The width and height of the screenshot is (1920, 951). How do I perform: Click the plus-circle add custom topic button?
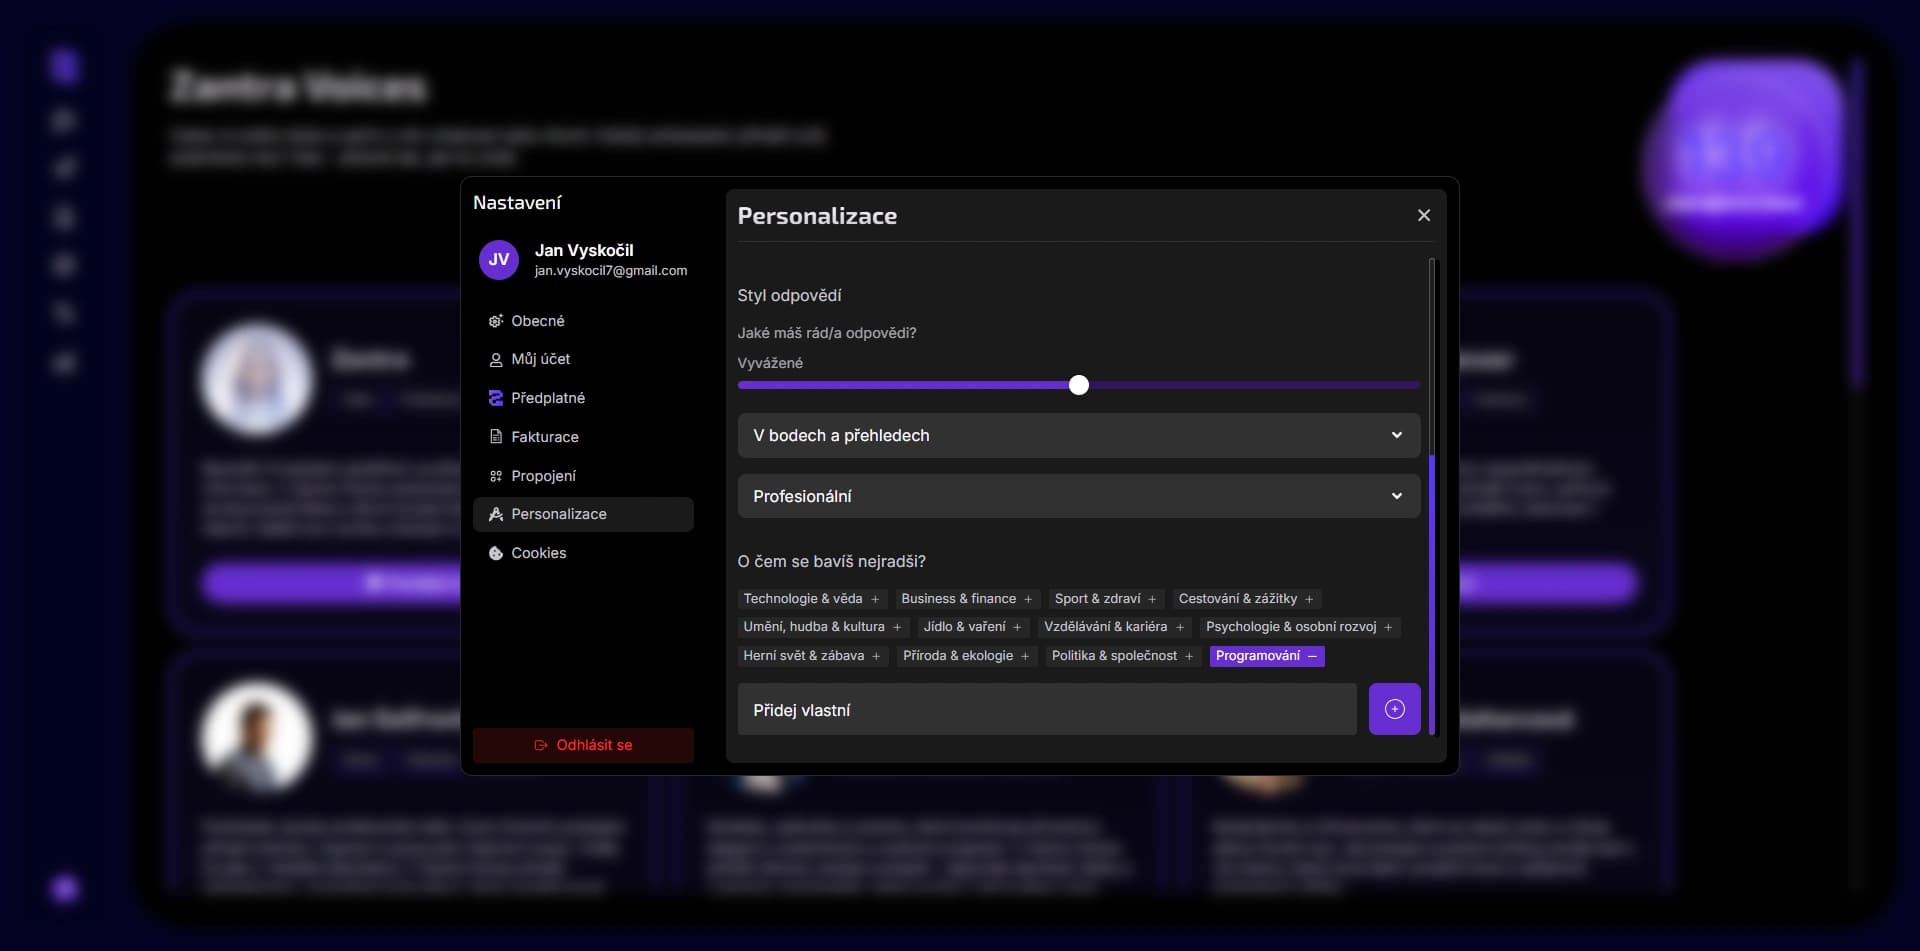tap(1394, 709)
